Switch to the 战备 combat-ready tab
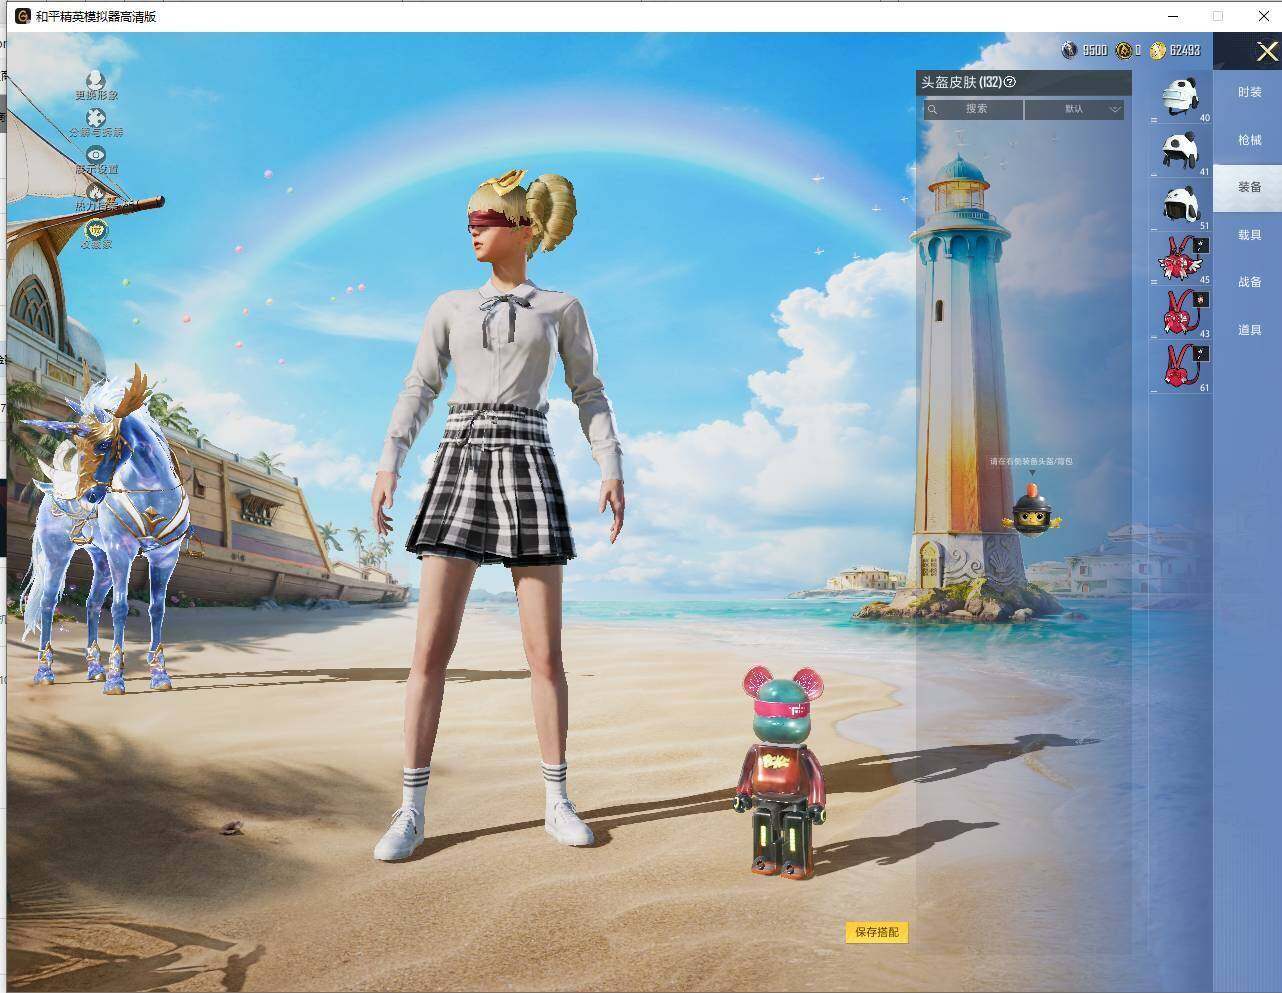The width and height of the screenshot is (1282, 993). tap(1249, 282)
